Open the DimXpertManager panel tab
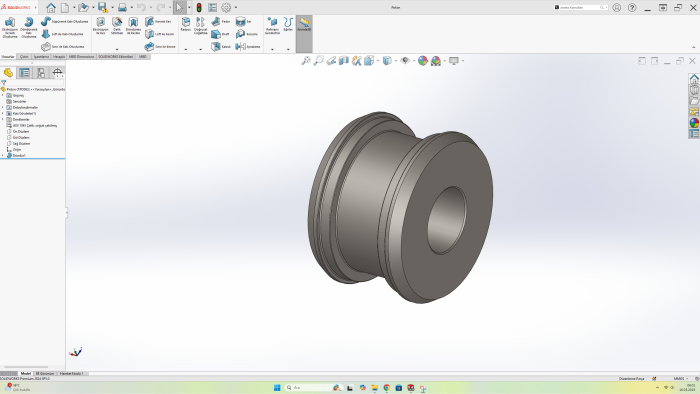 click(57, 73)
